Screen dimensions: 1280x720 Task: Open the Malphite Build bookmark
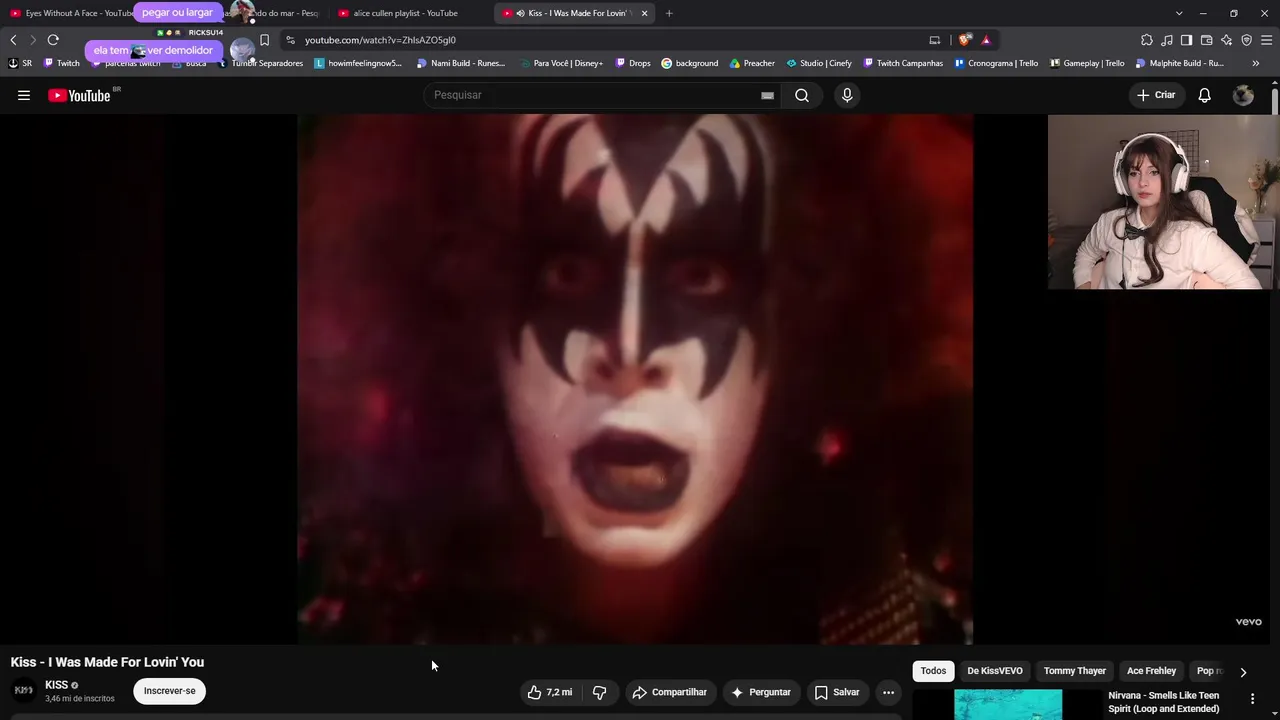(x=1180, y=63)
